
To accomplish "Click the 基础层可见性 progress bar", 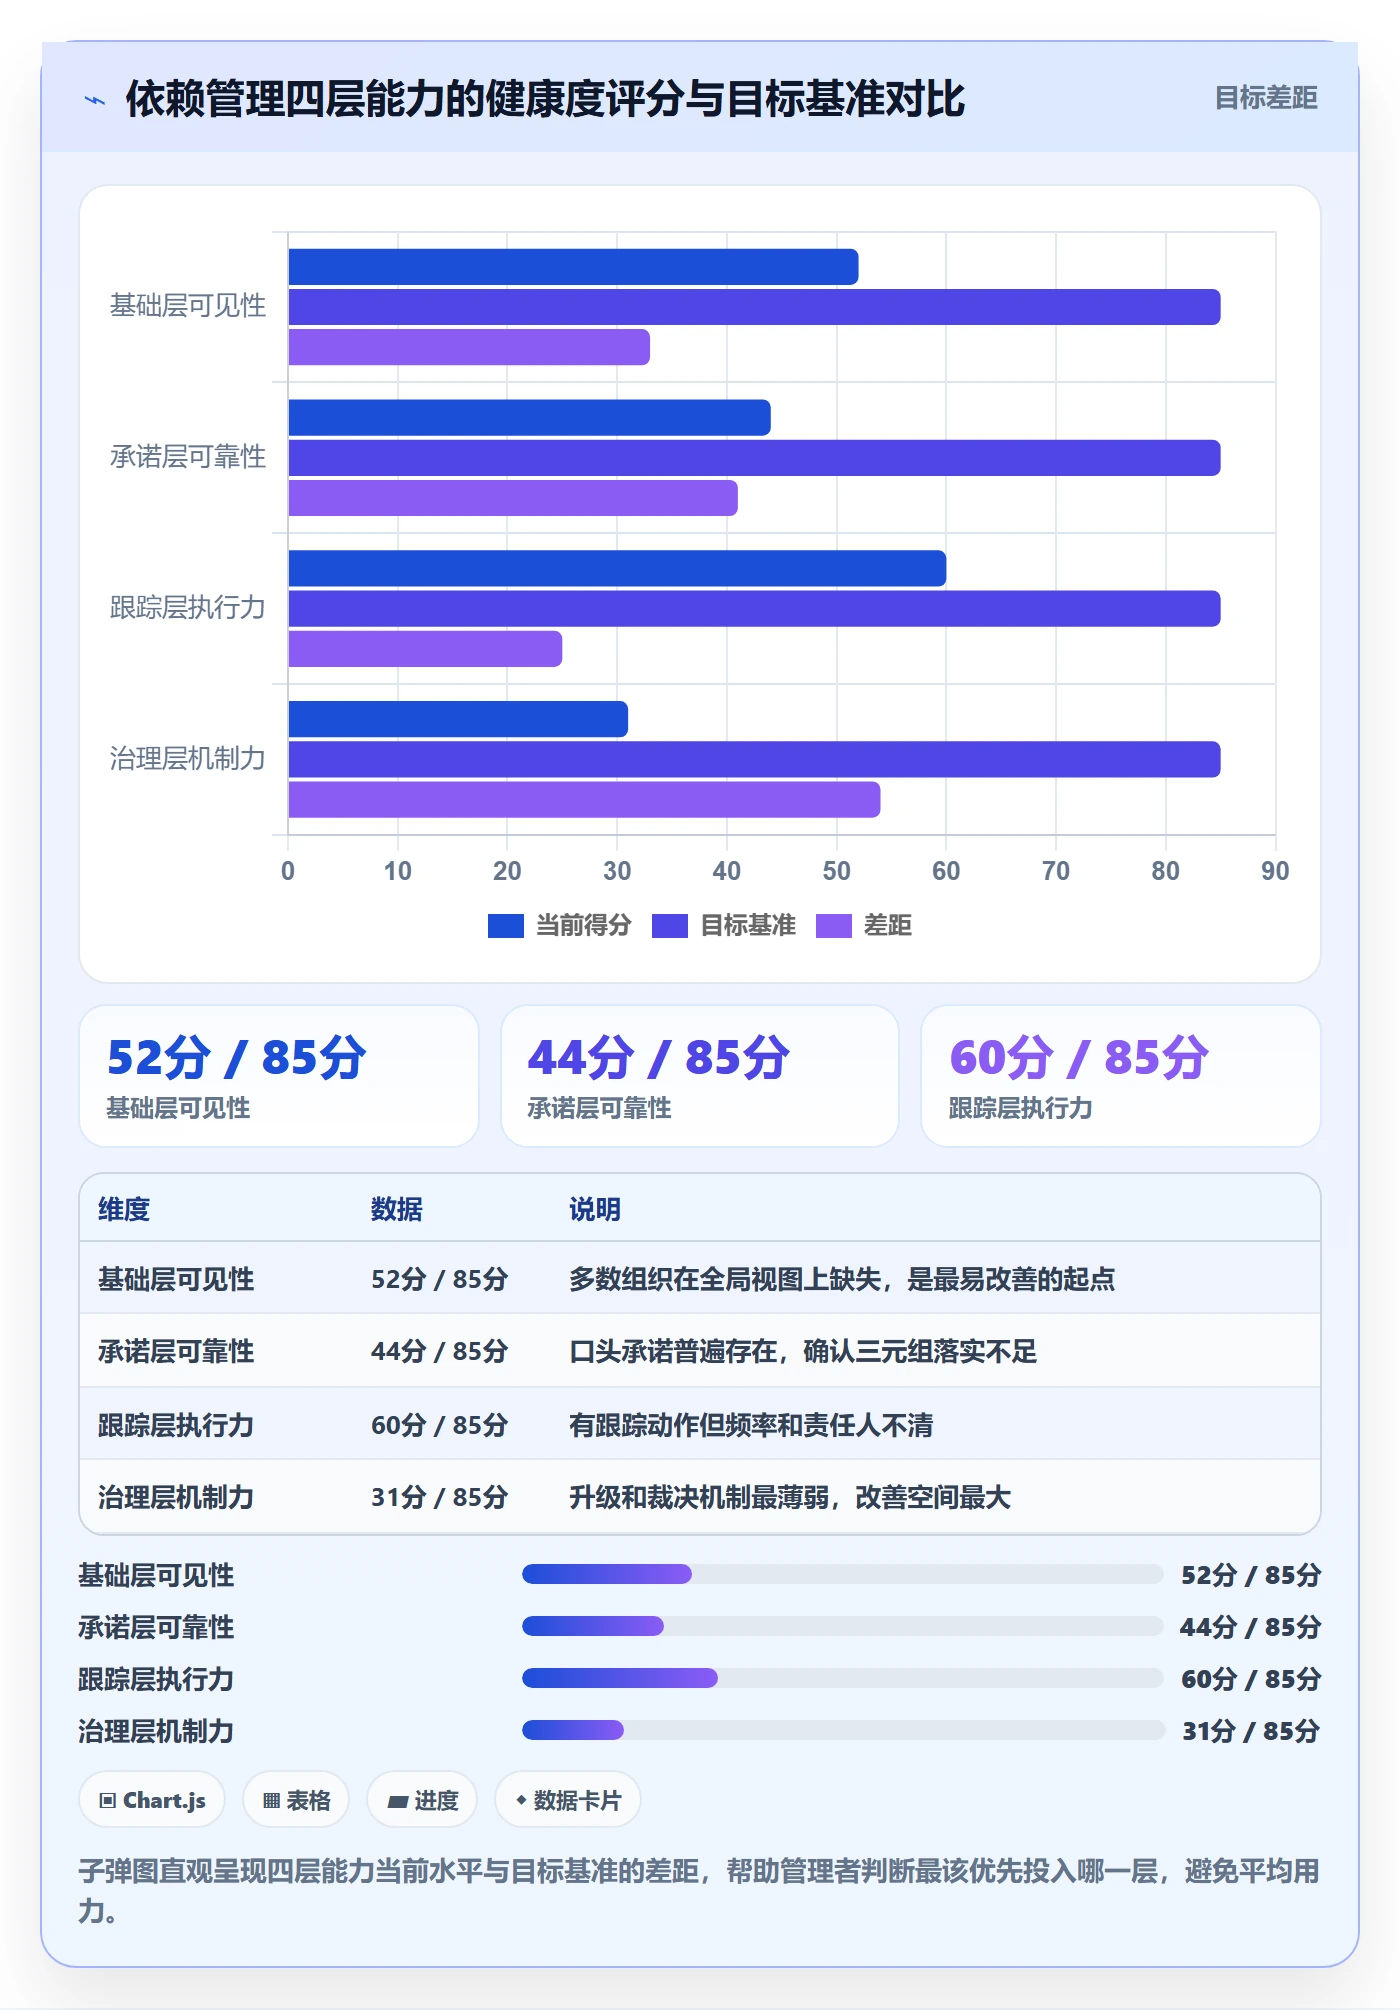I will 842,1574.
